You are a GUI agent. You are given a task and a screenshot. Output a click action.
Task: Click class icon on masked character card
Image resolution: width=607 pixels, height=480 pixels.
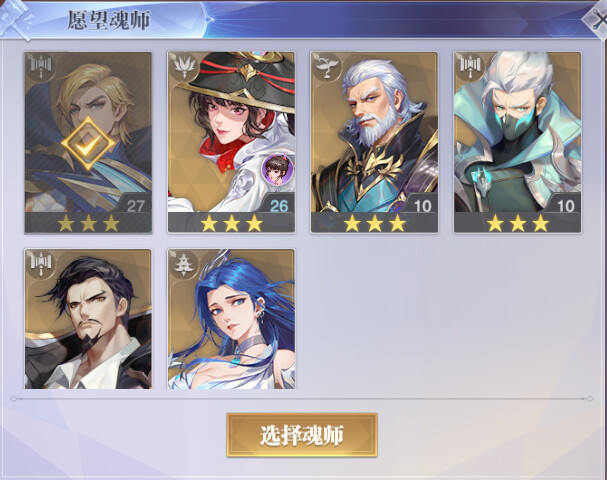(x=470, y=67)
